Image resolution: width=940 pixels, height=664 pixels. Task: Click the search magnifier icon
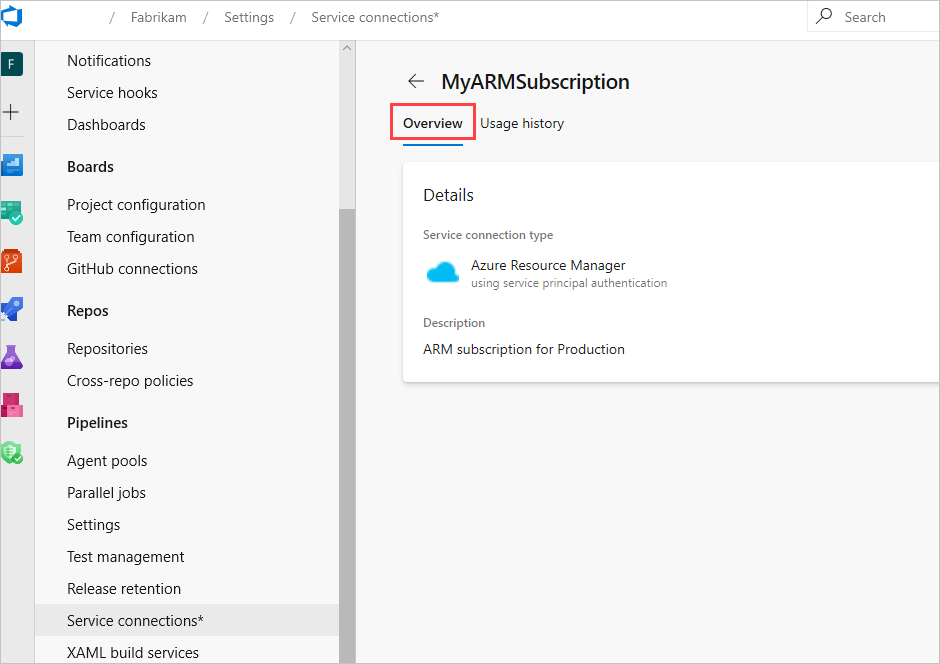(824, 17)
